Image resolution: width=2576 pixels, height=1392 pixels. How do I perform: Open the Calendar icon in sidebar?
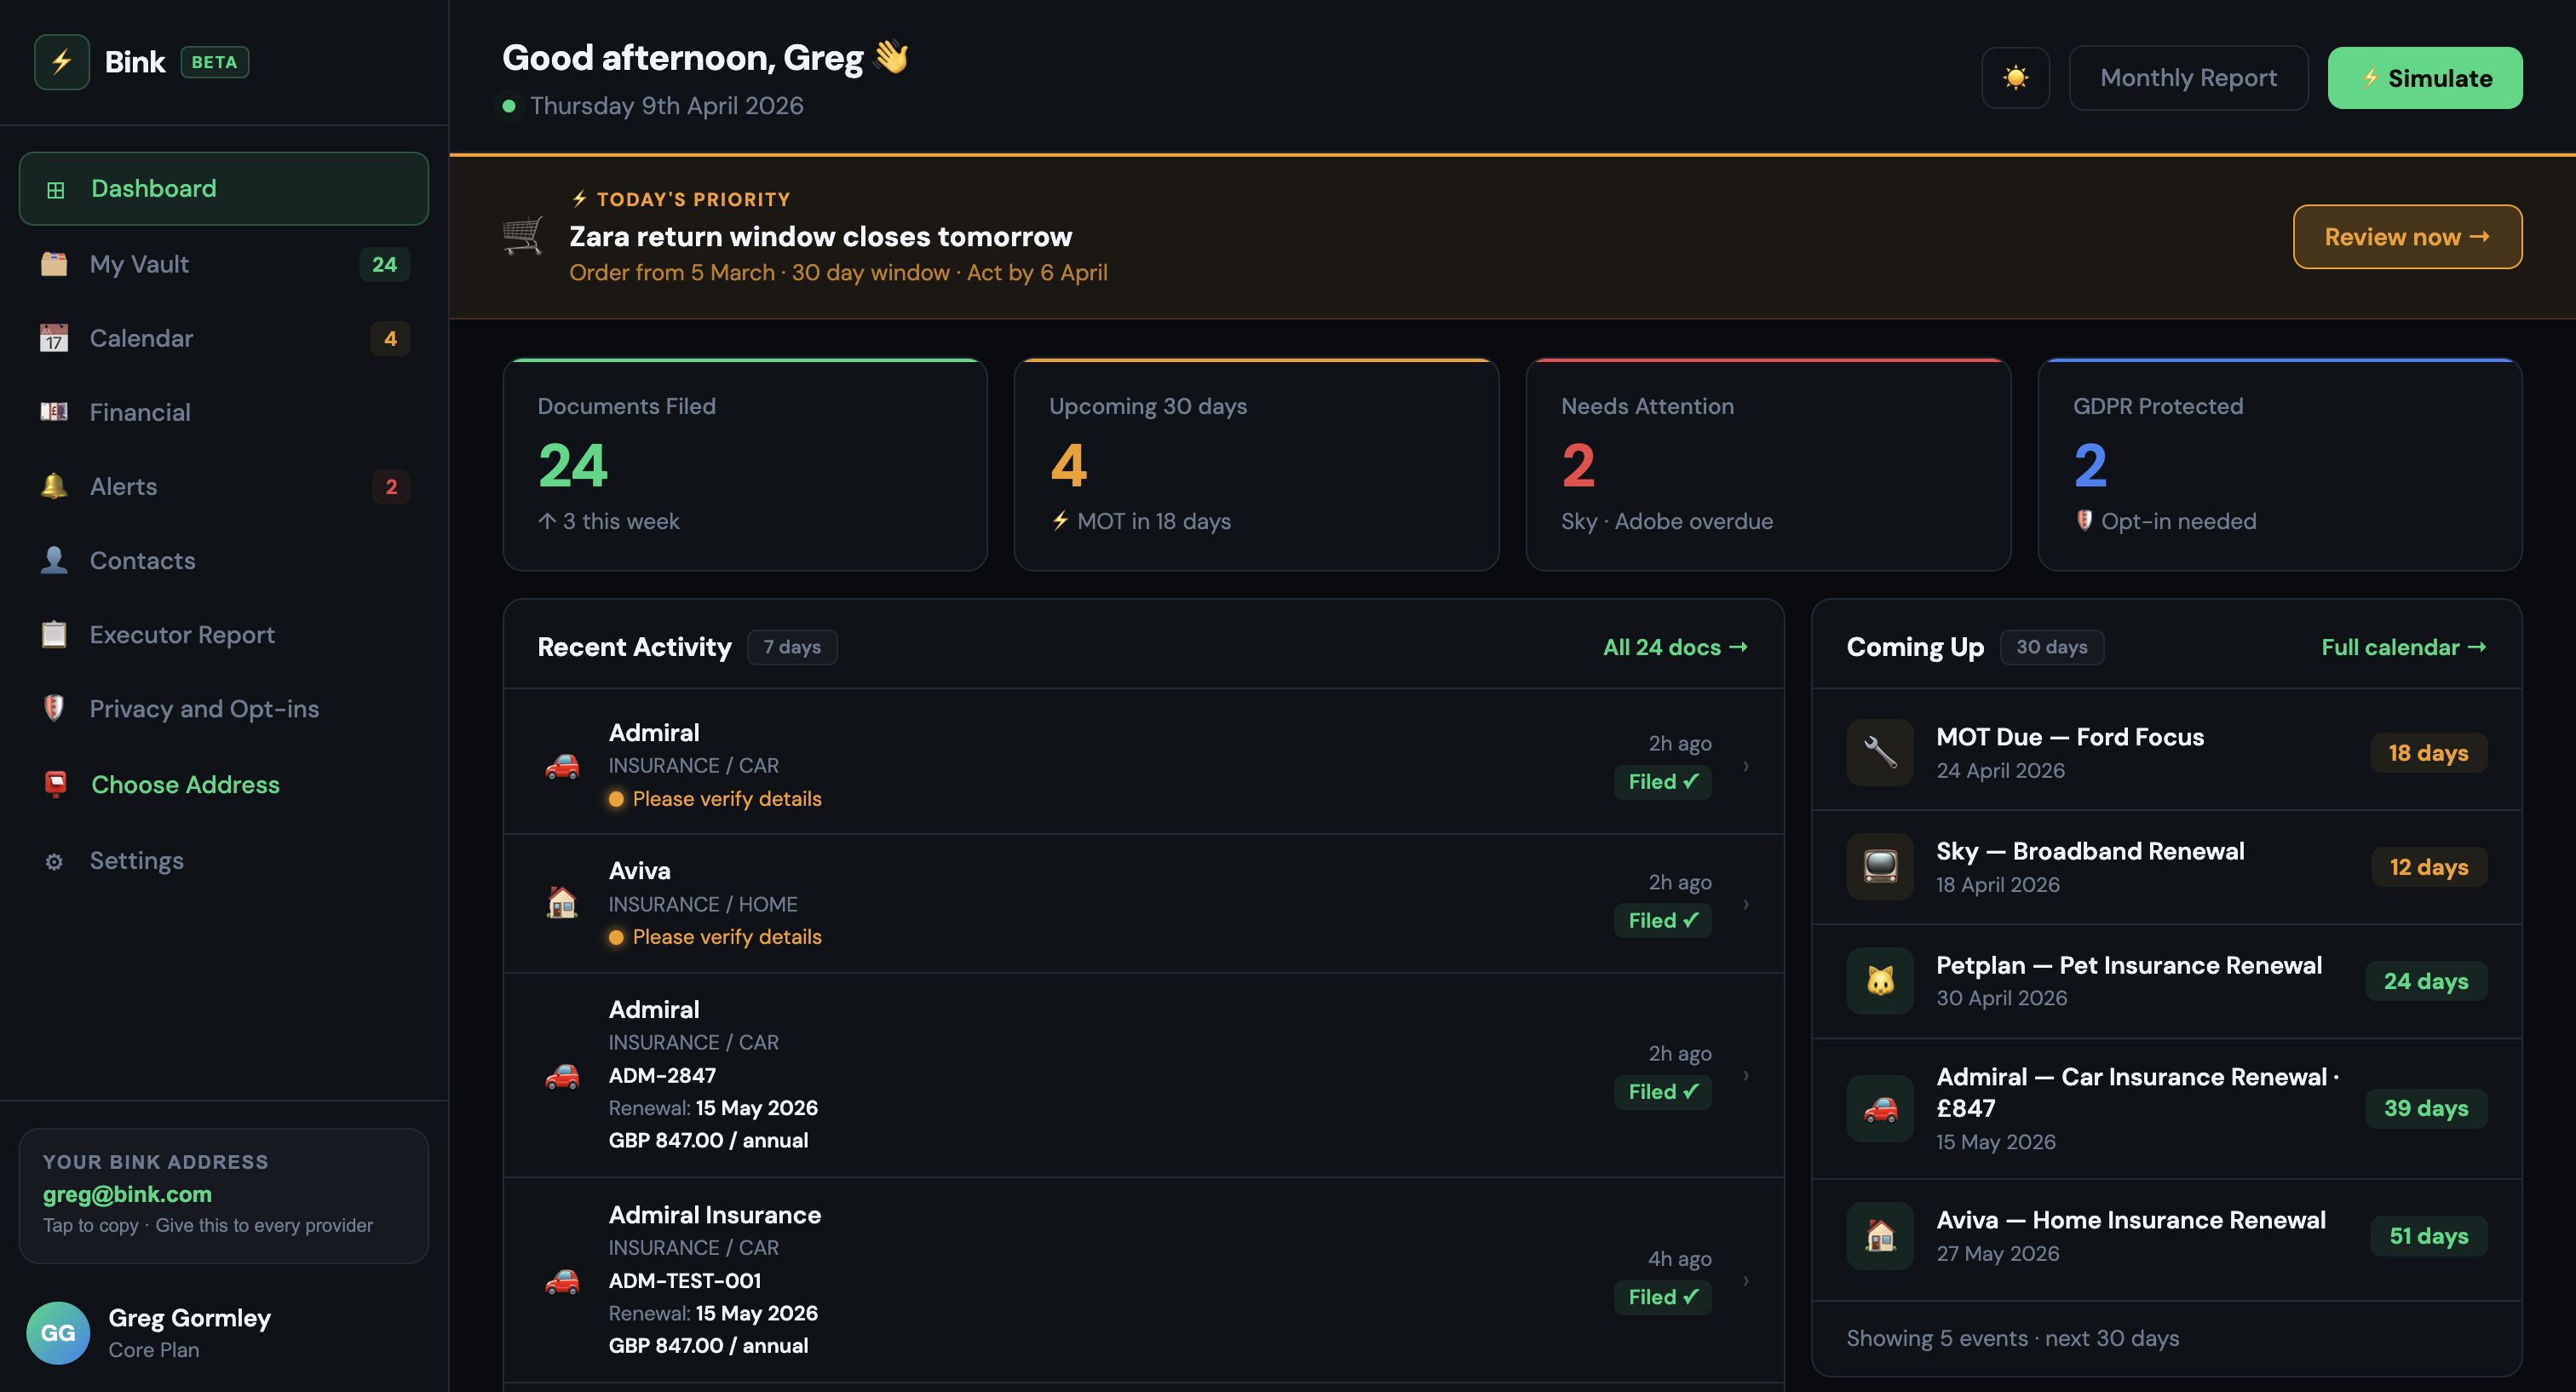[x=54, y=338]
